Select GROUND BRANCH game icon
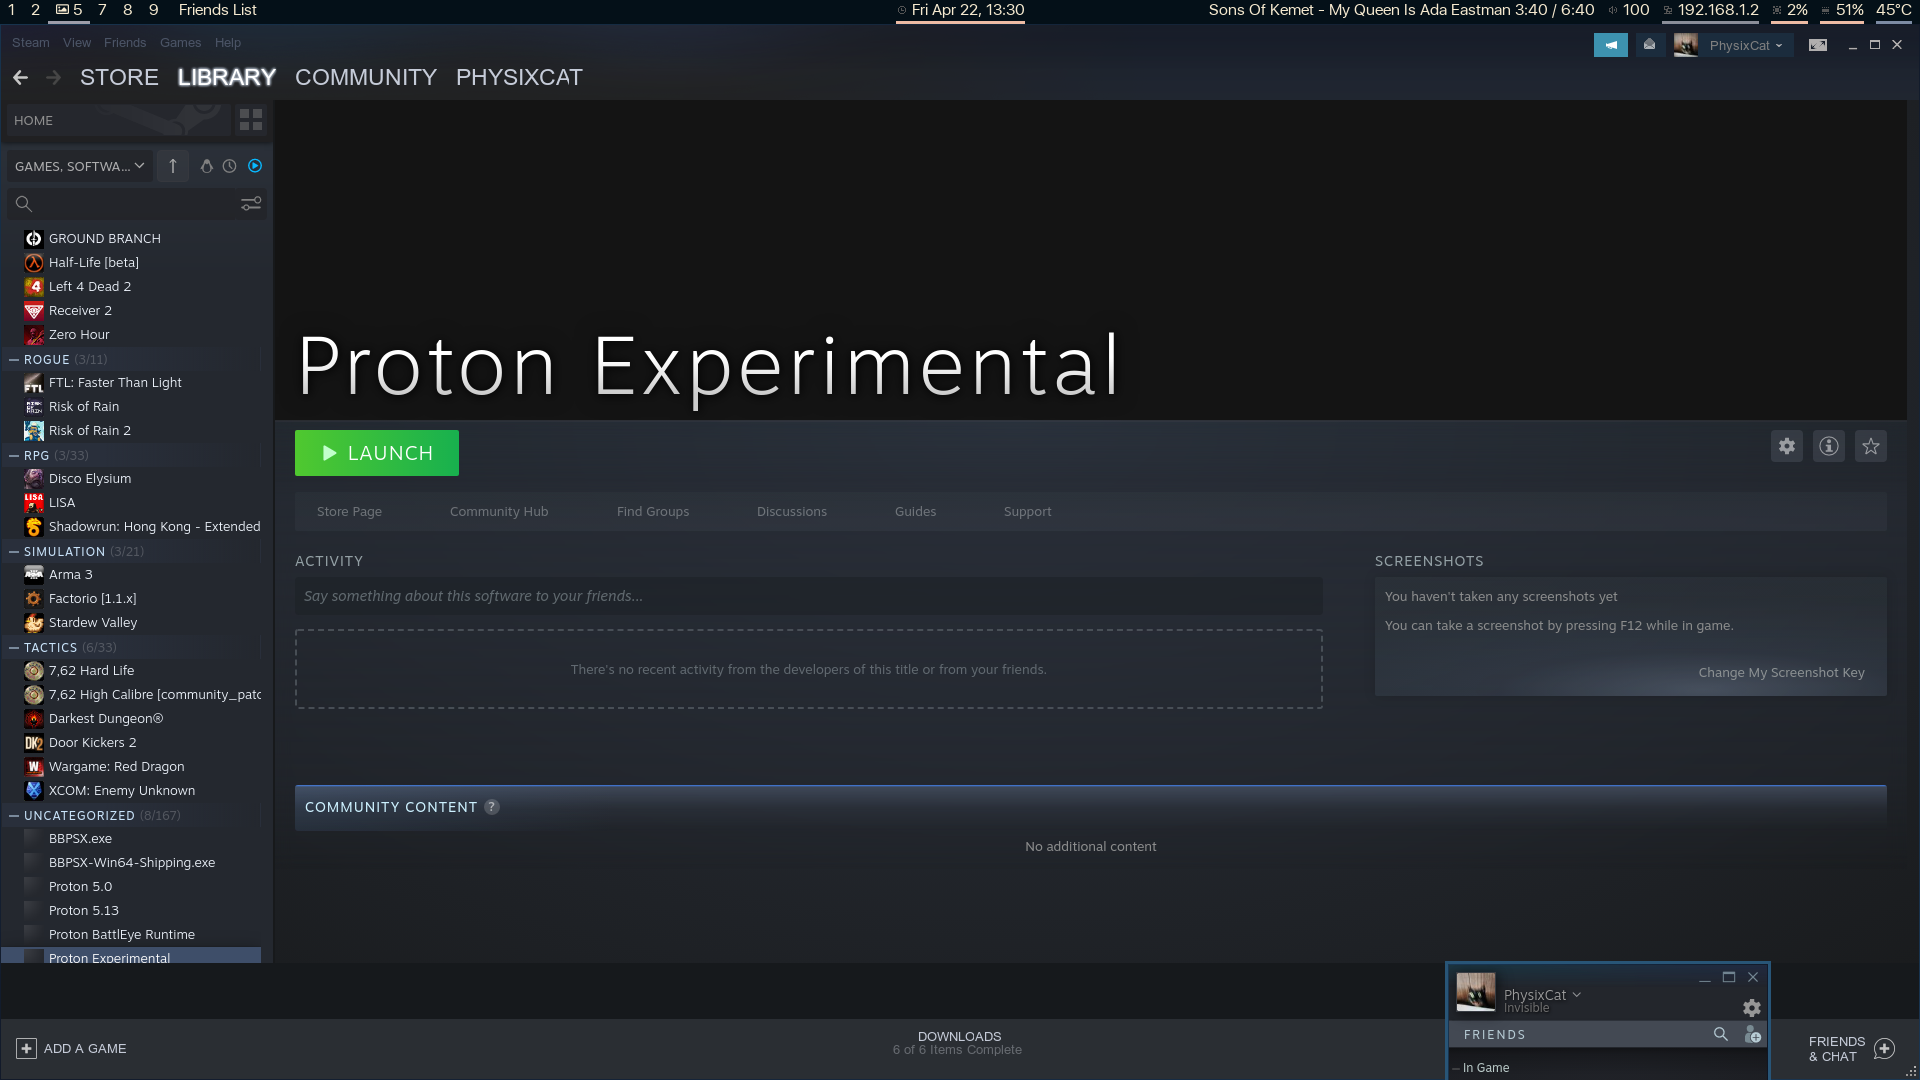This screenshot has width=1920, height=1080. tap(34, 239)
